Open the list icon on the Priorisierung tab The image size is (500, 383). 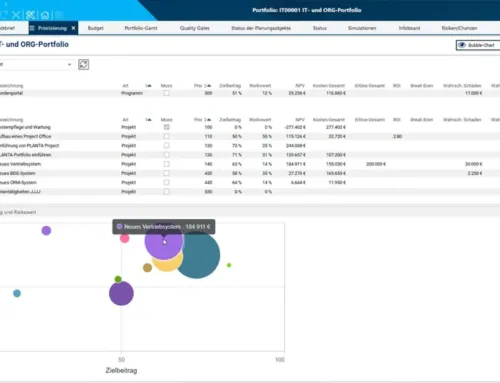[32, 28]
